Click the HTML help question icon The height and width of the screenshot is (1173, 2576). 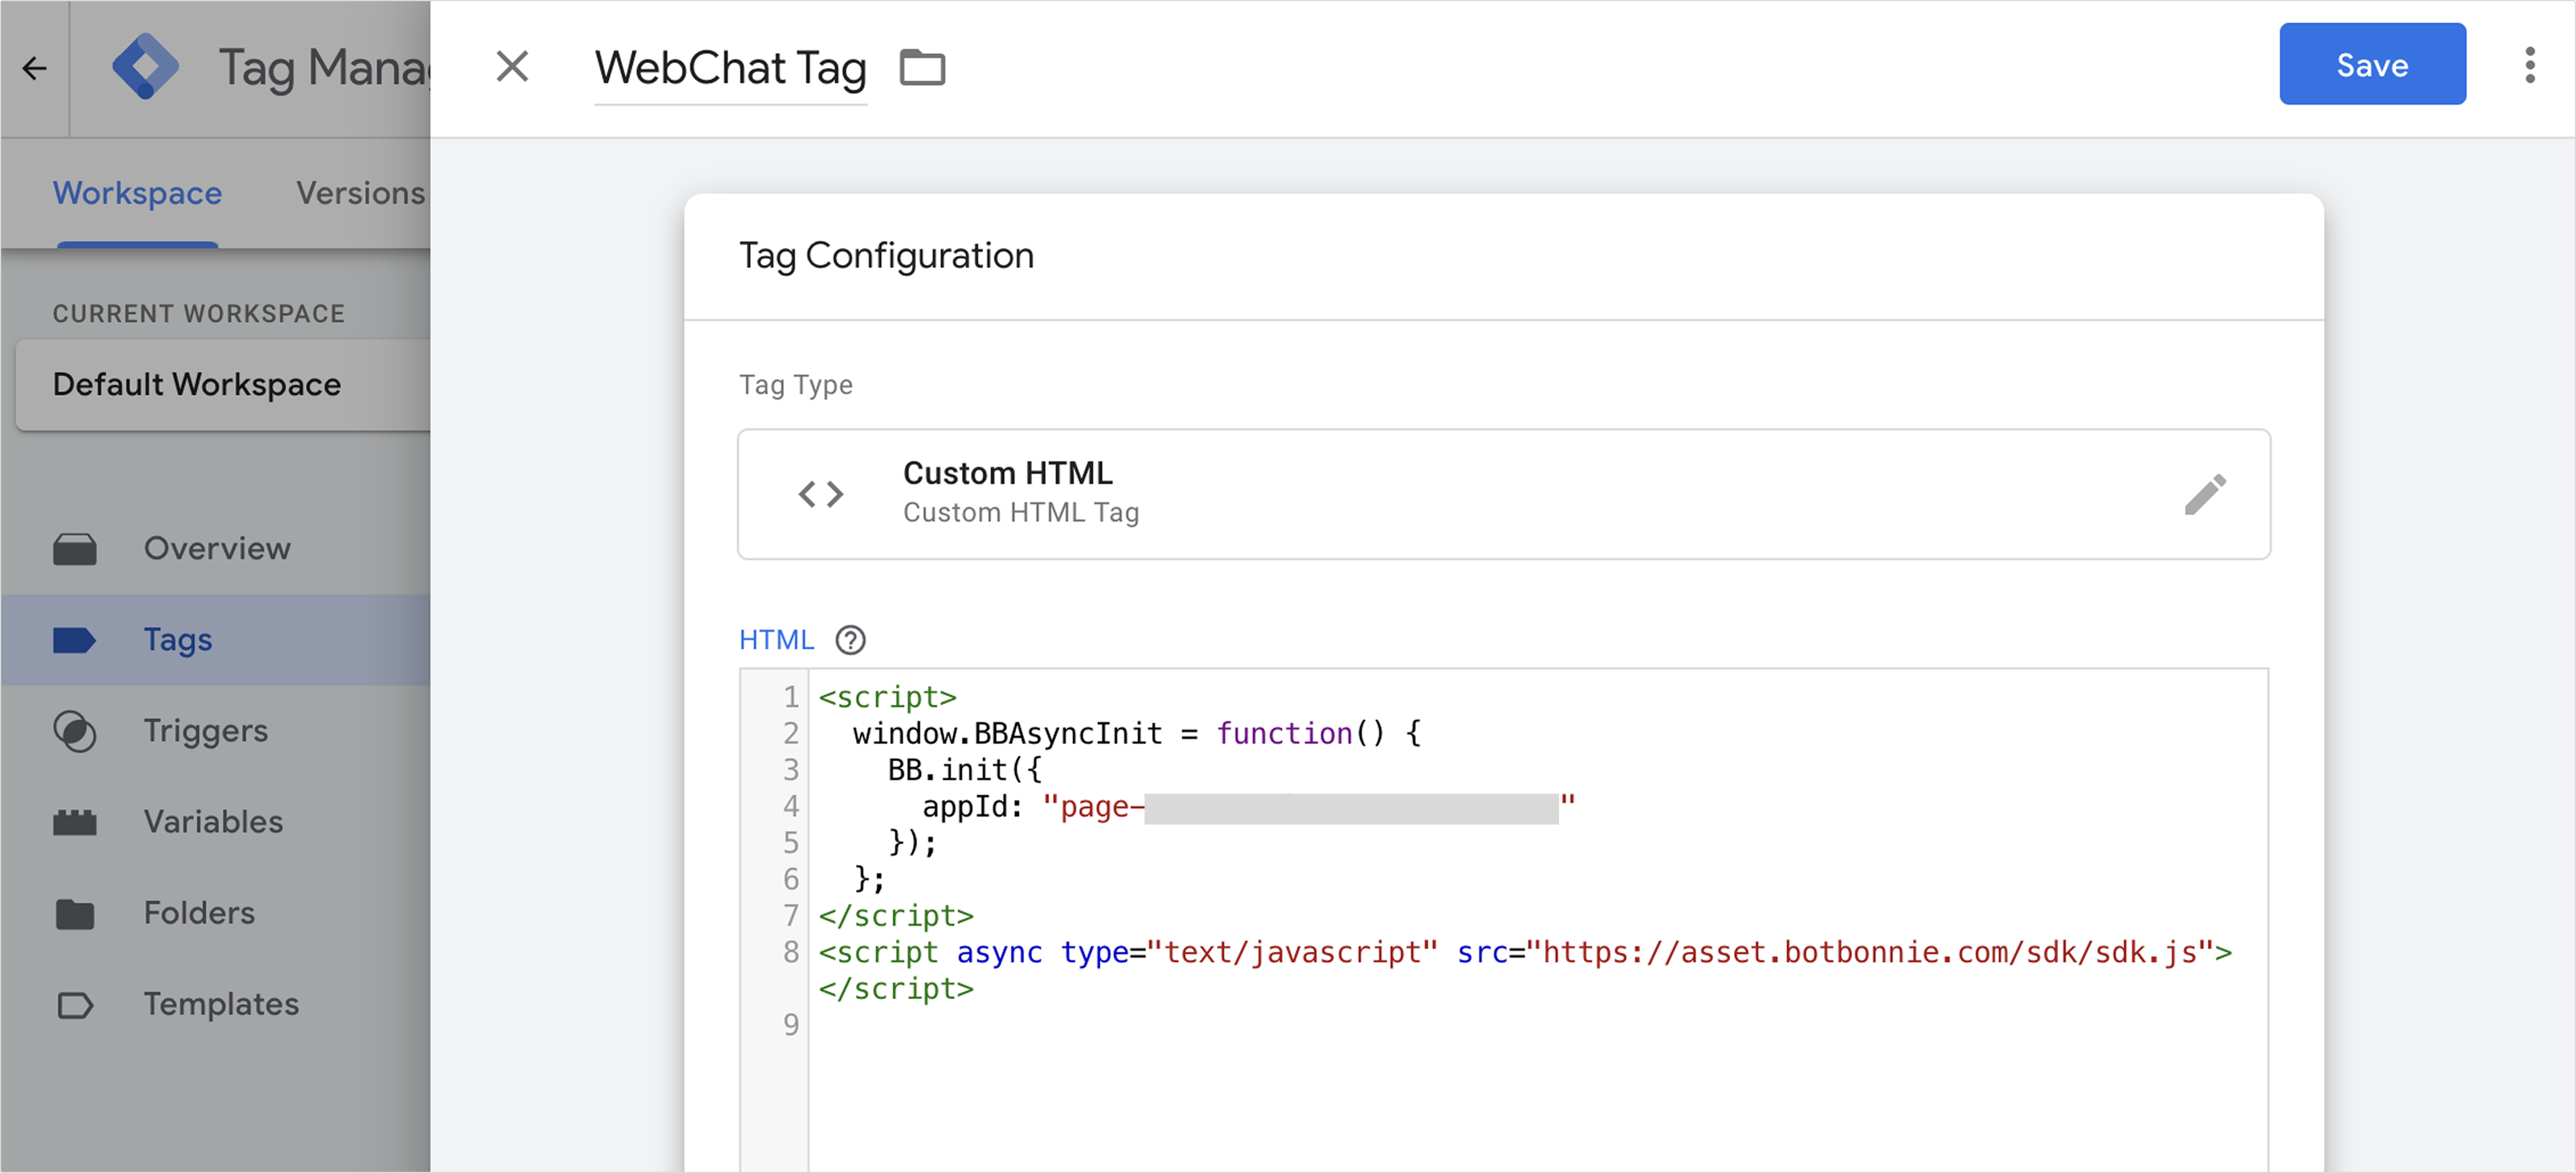[x=850, y=640]
